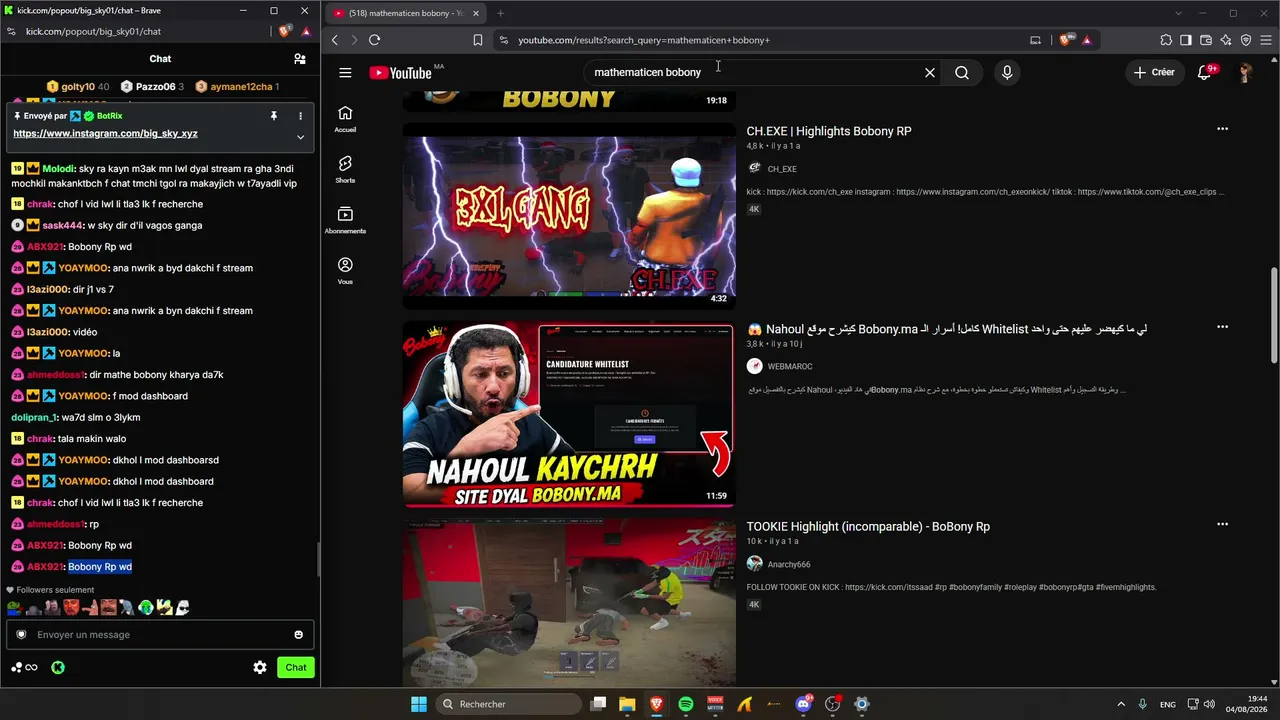Start voice search with the microphone
Viewport: 1280px width, 720px height.
pos(1007,72)
